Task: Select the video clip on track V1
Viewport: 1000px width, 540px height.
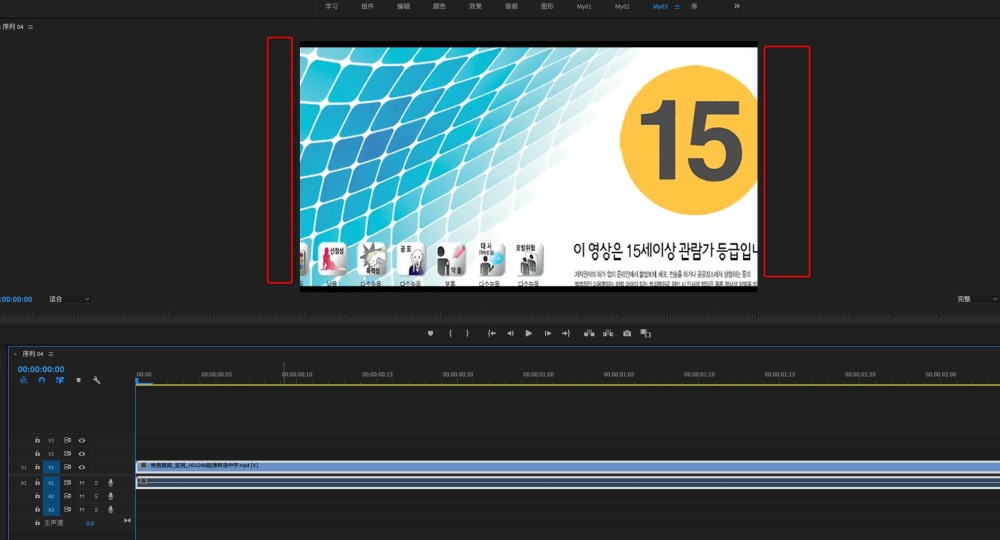Action: coord(568,467)
